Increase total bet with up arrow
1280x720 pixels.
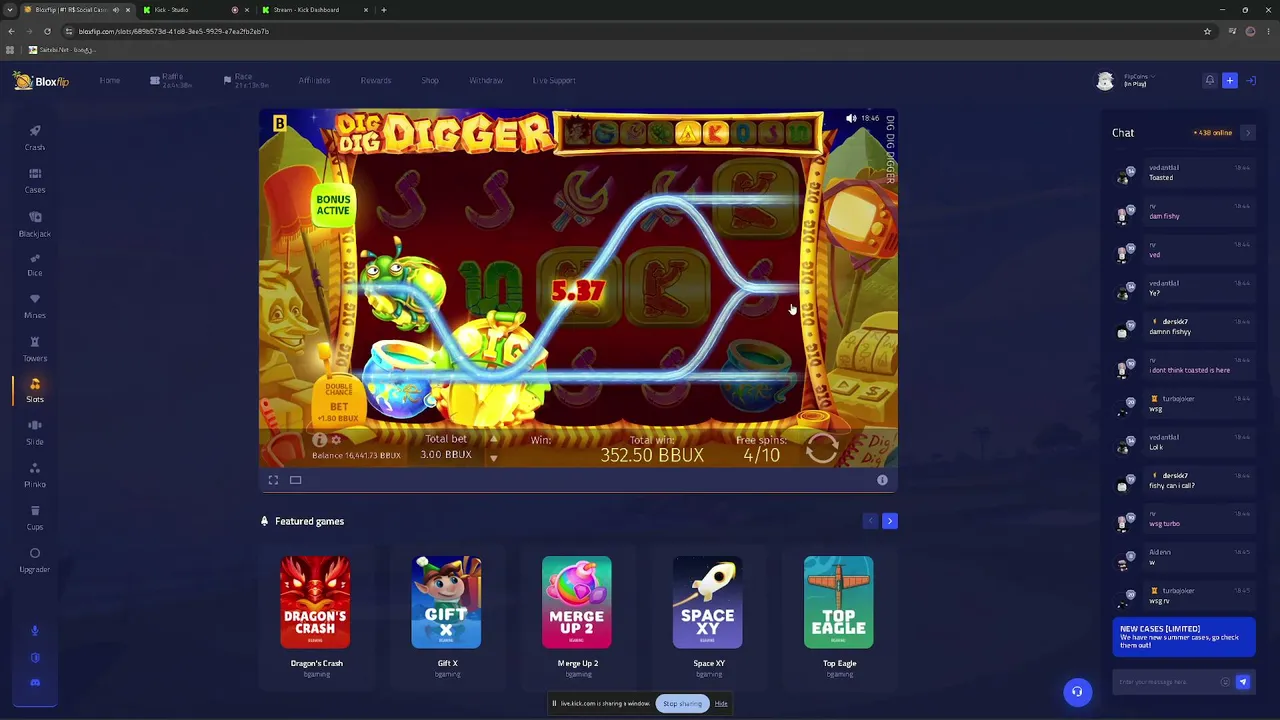[493, 439]
